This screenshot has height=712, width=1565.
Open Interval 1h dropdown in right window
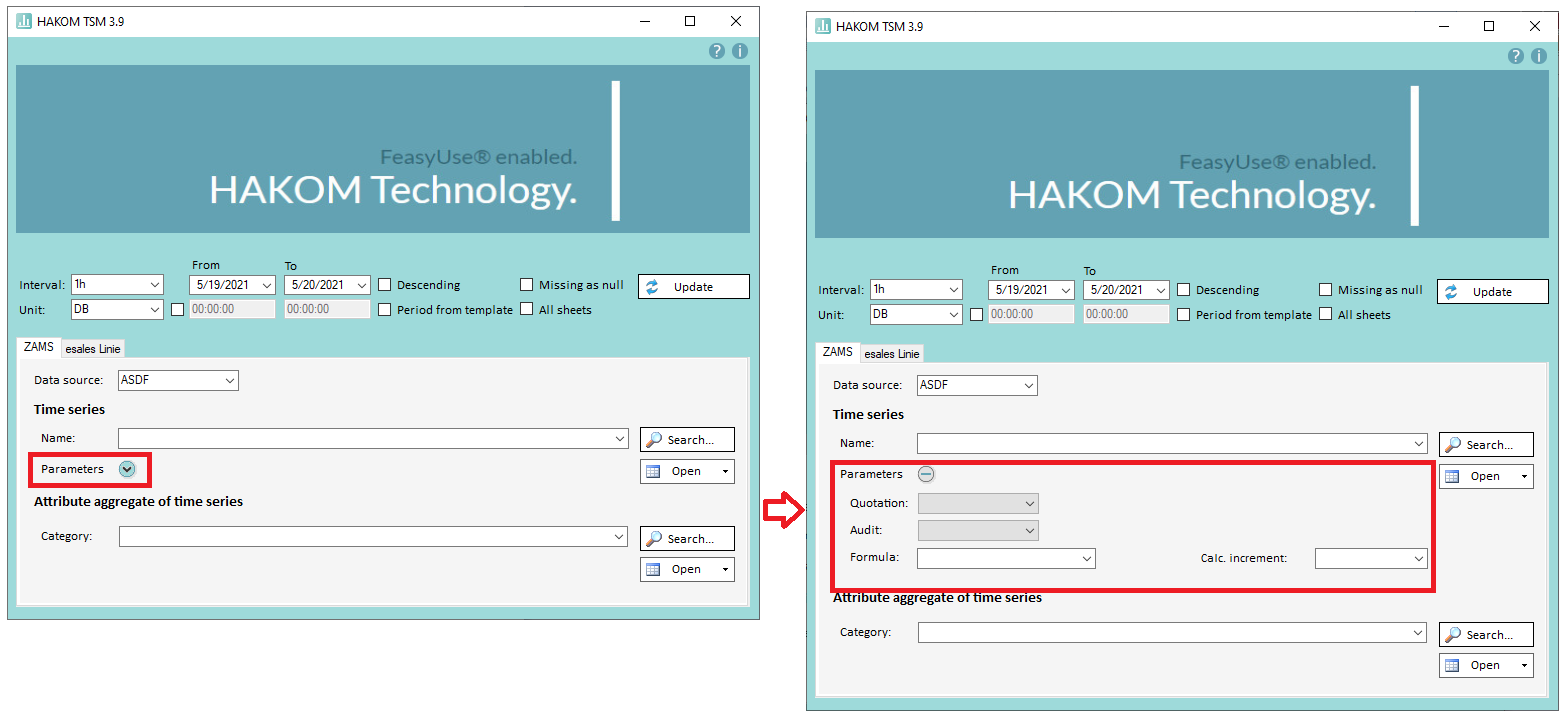(916, 290)
